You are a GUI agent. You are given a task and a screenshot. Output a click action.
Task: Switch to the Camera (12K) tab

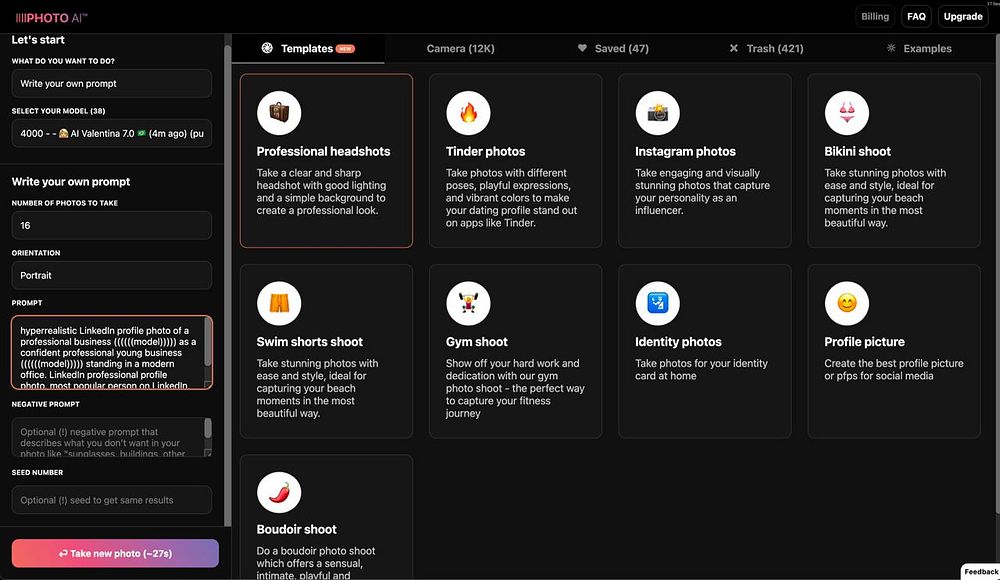click(460, 48)
